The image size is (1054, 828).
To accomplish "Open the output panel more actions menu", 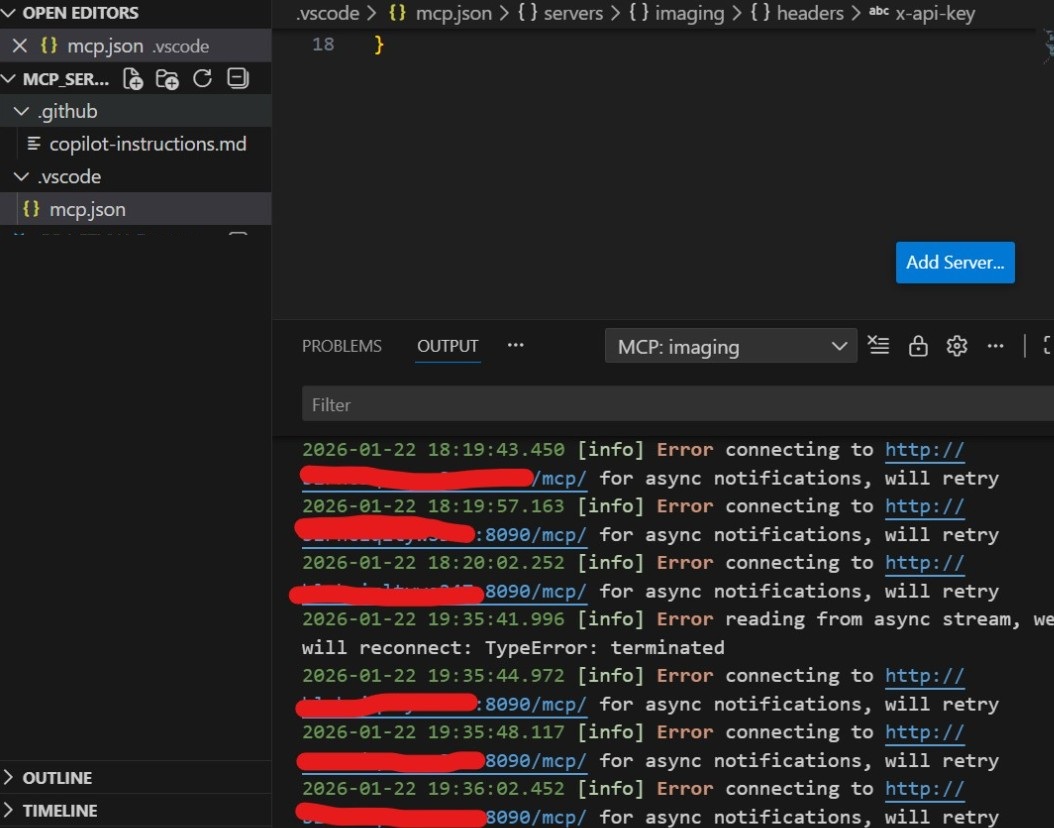I will 995,346.
